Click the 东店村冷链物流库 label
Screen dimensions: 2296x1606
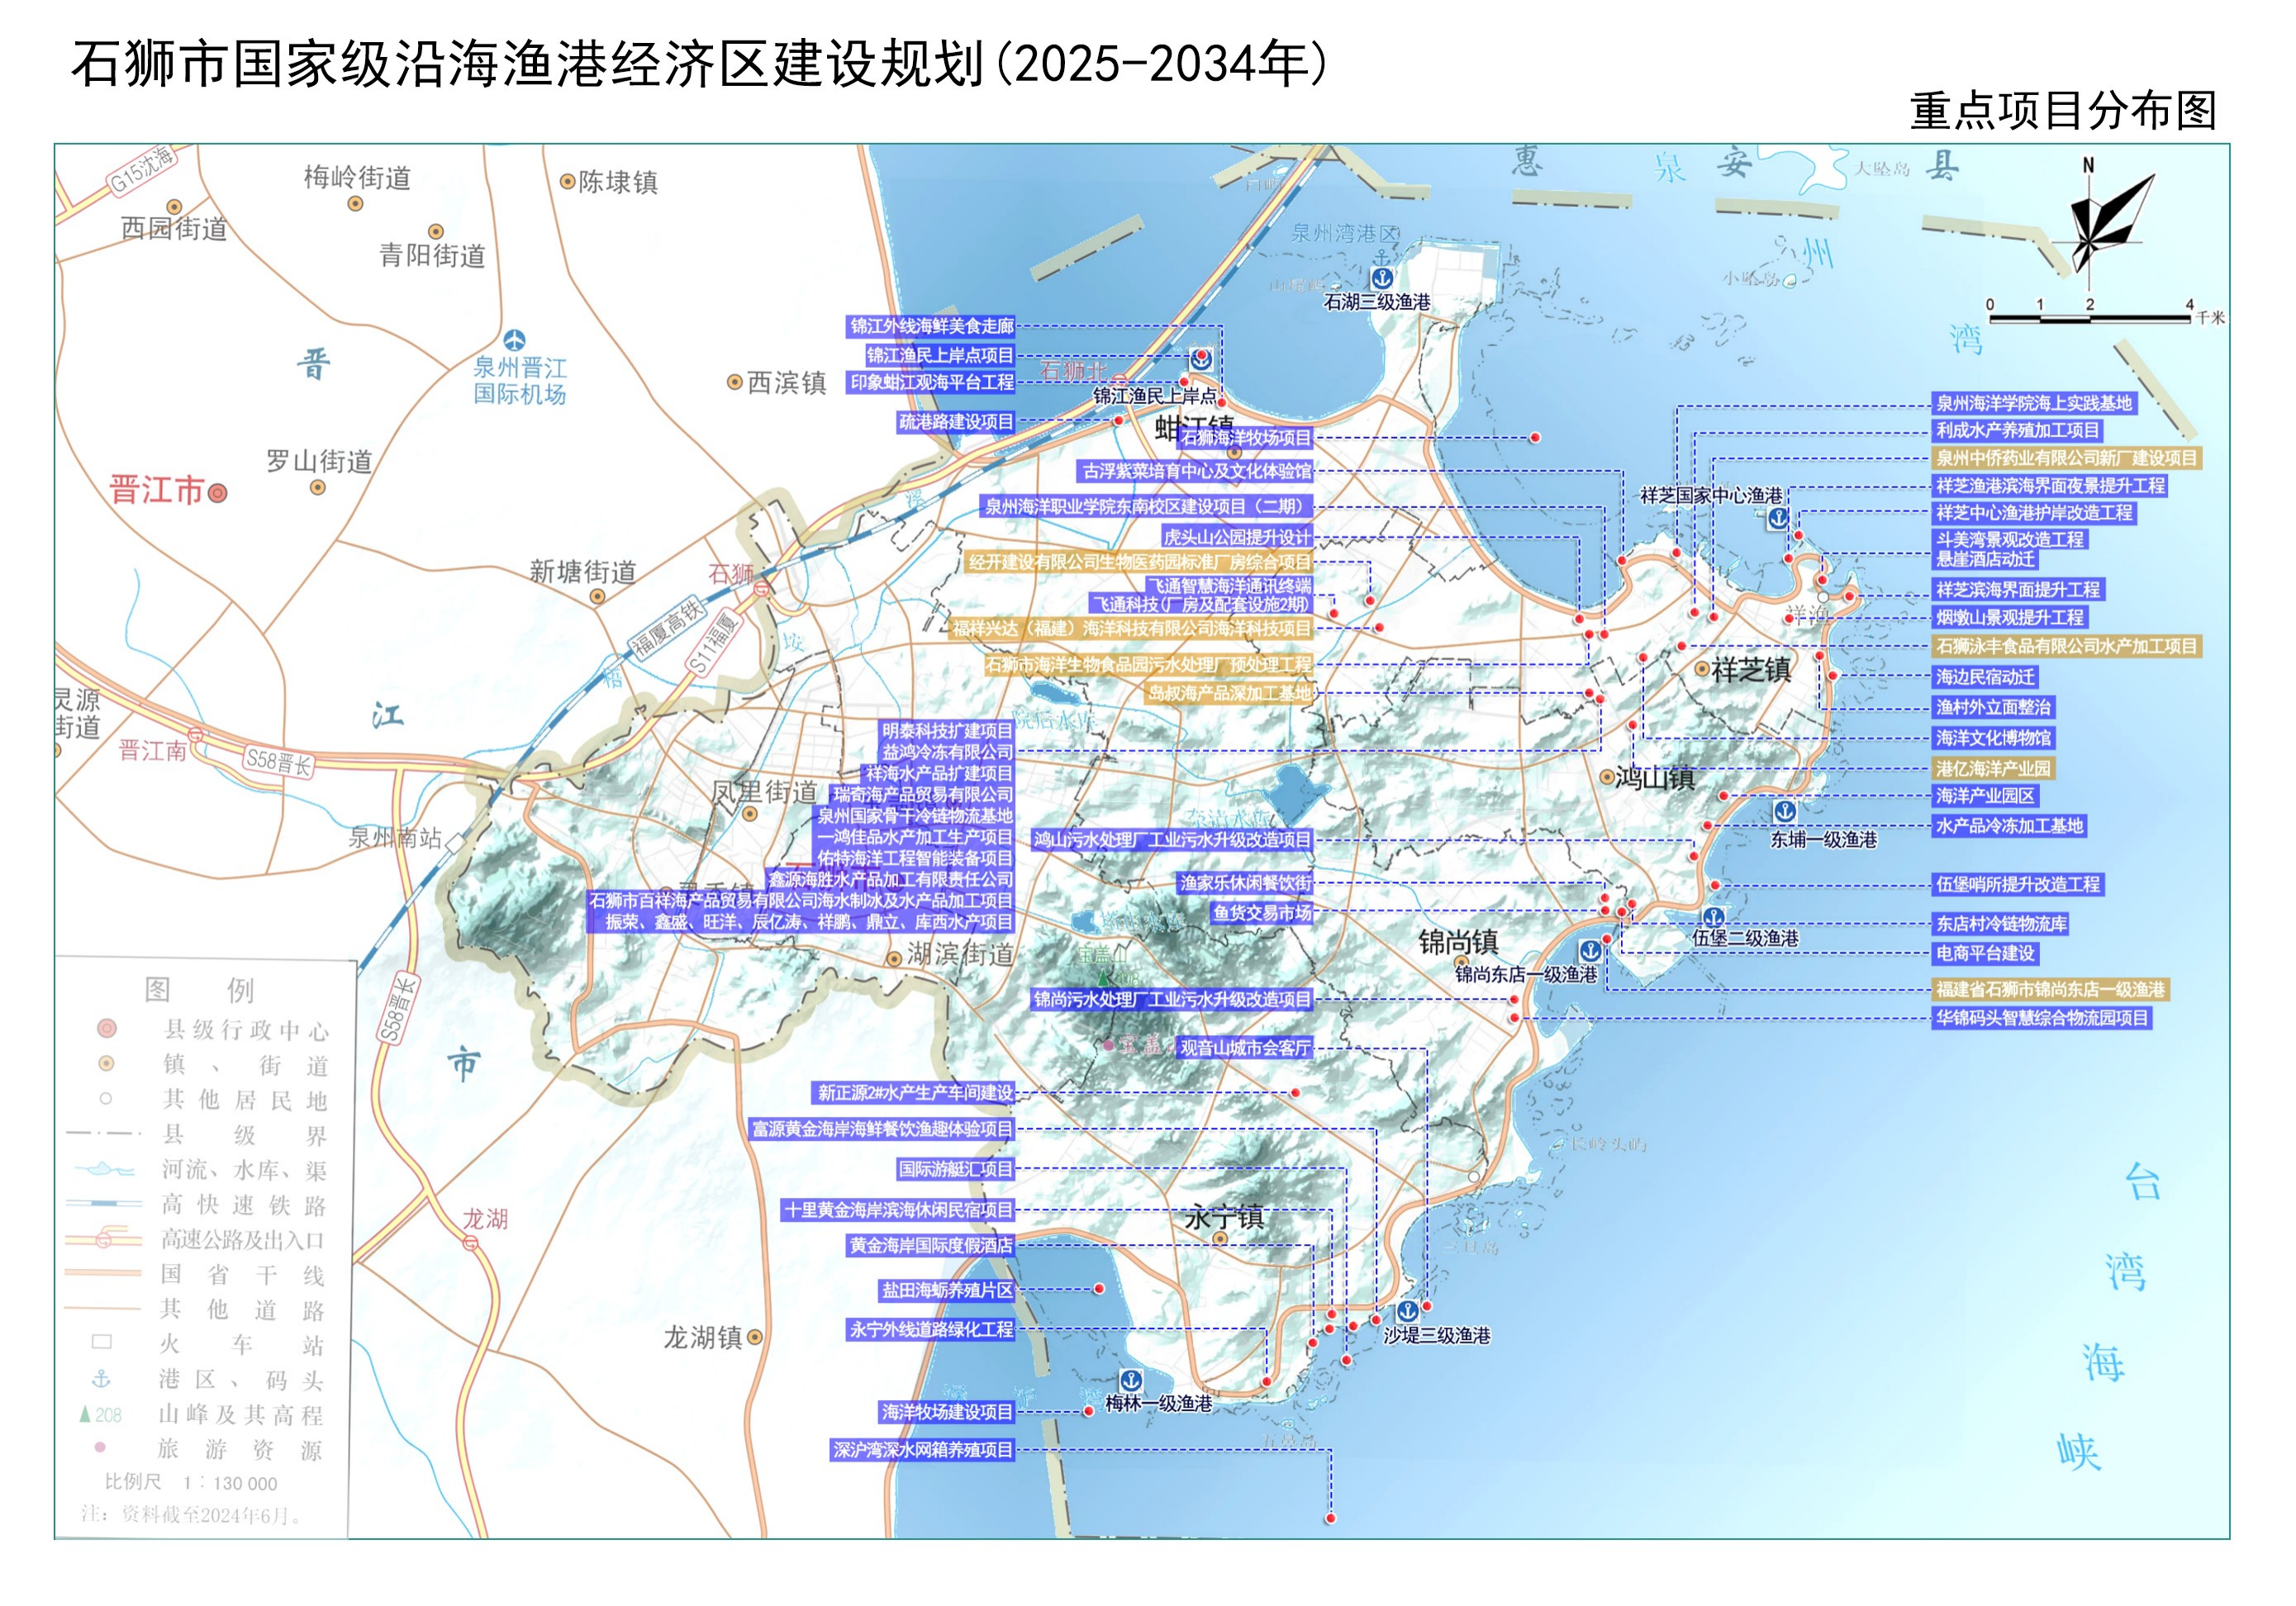2001,924
